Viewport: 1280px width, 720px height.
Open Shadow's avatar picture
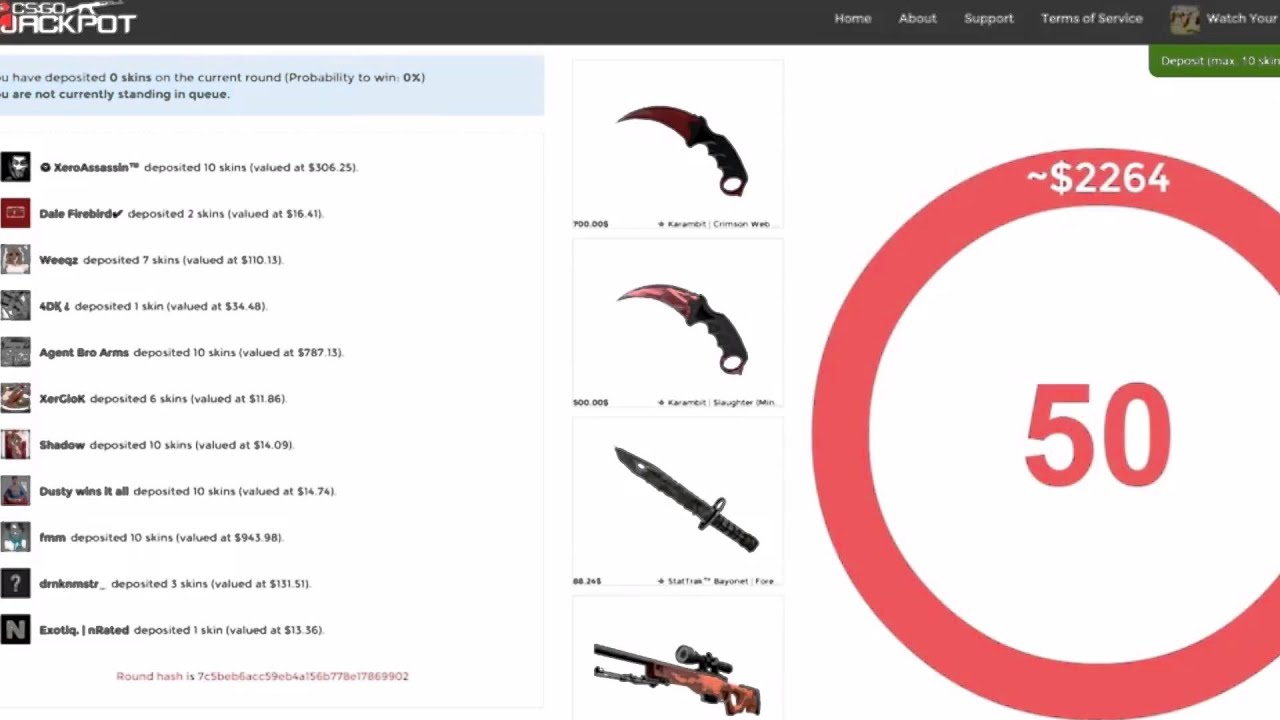pyautogui.click(x=15, y=444)
